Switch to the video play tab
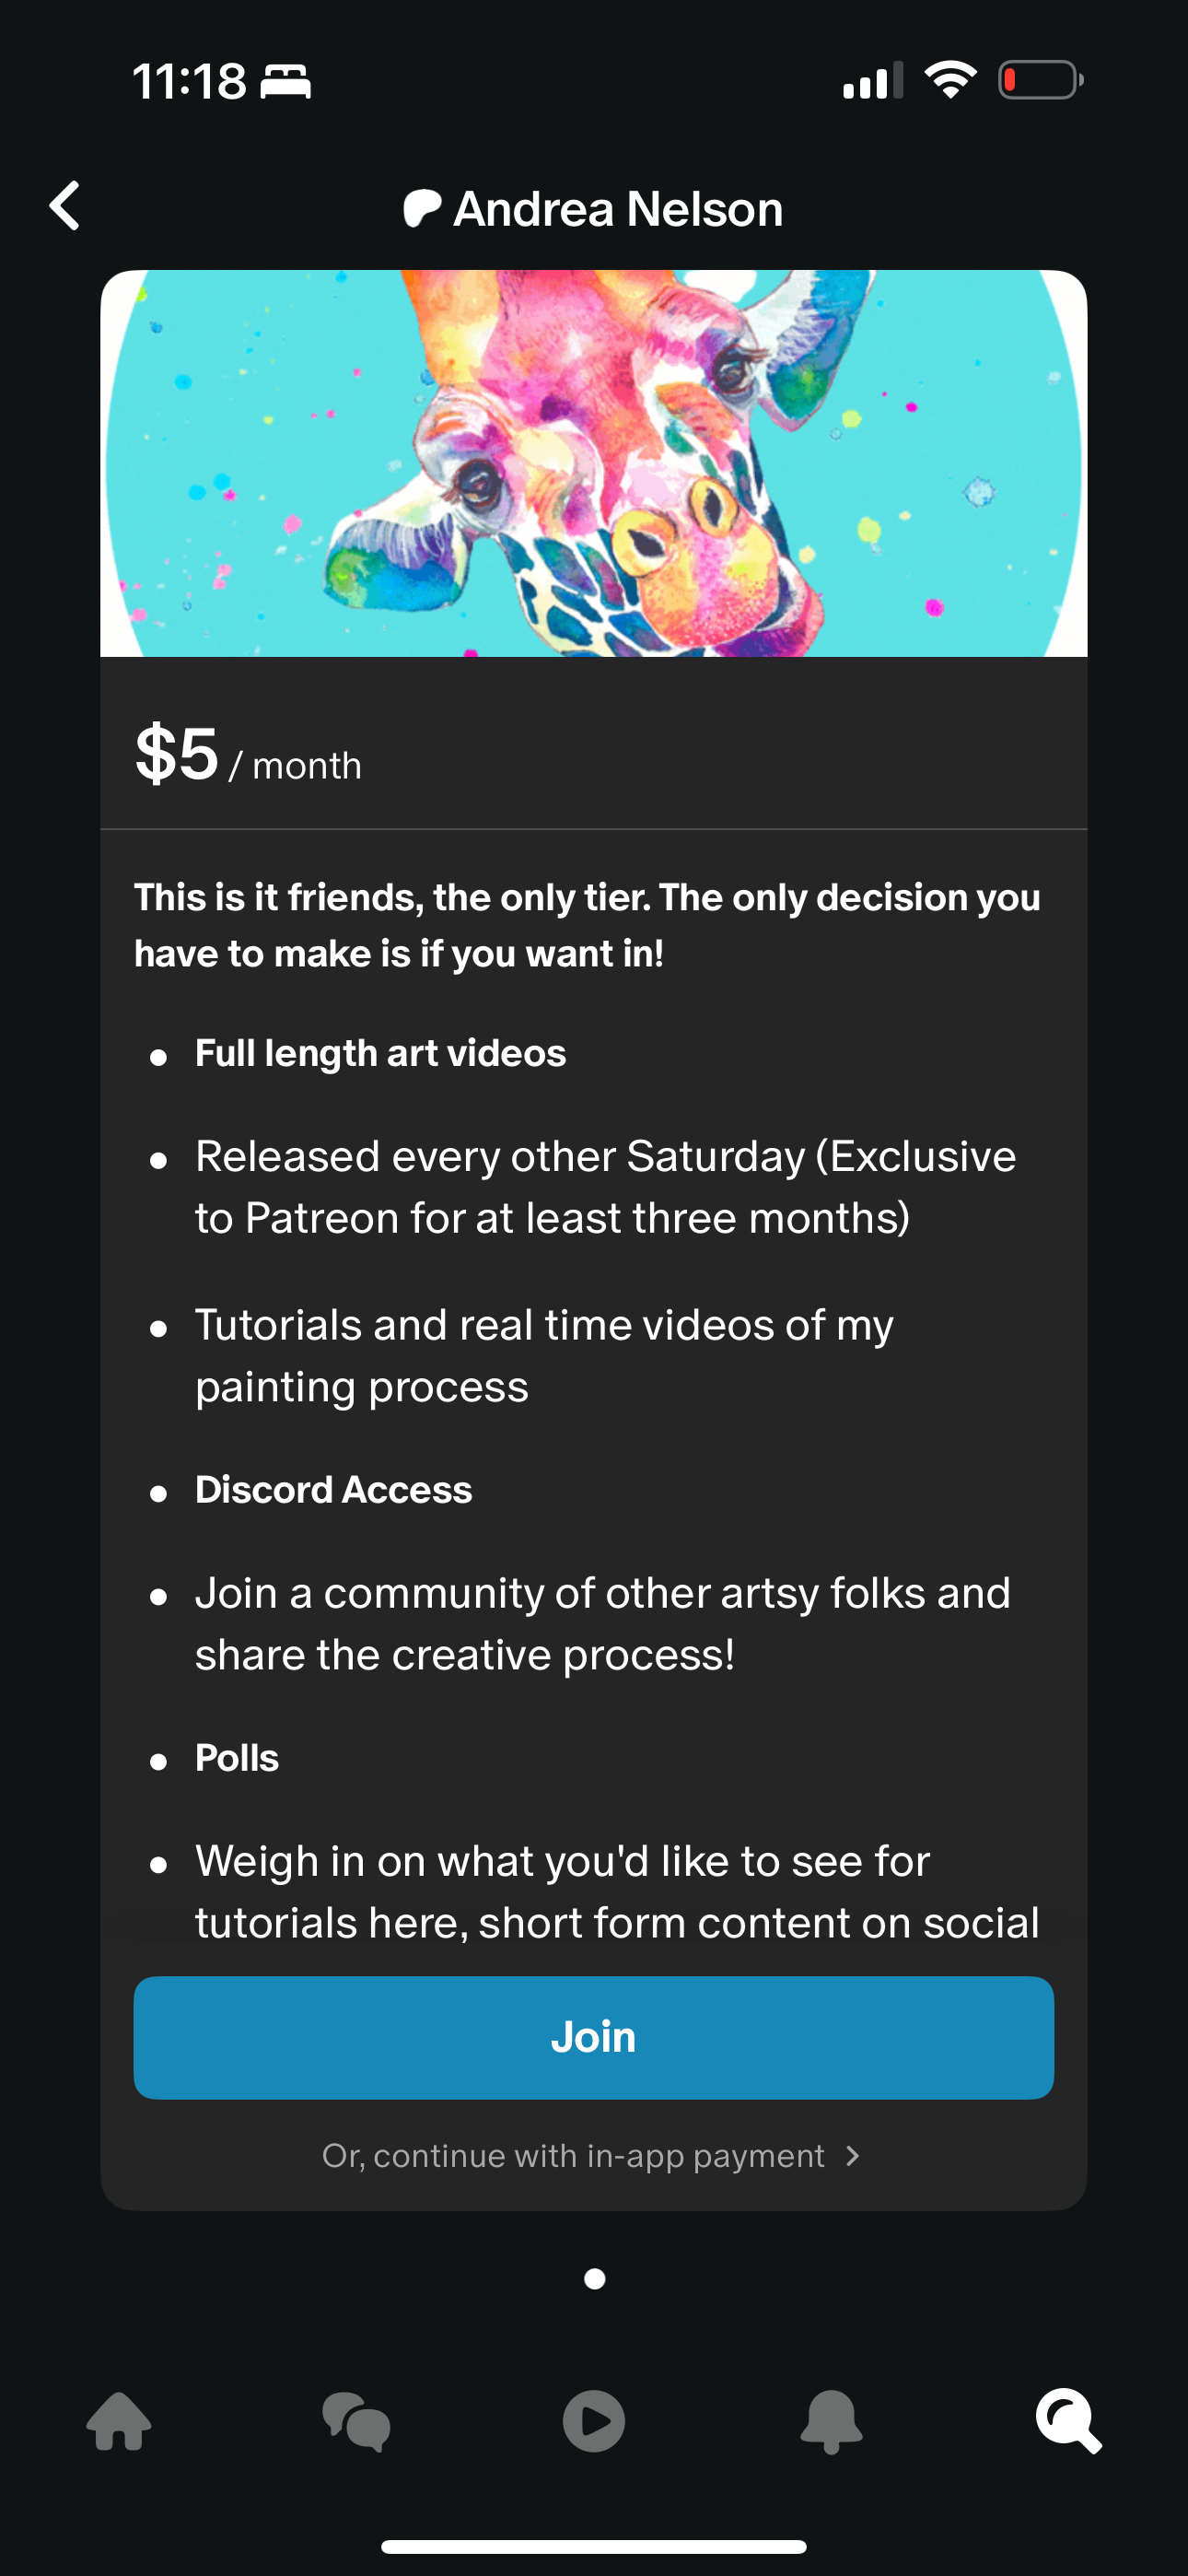Image resolution: width=1188 pixels, height=2576 pixels. [x=594, y=2420]
